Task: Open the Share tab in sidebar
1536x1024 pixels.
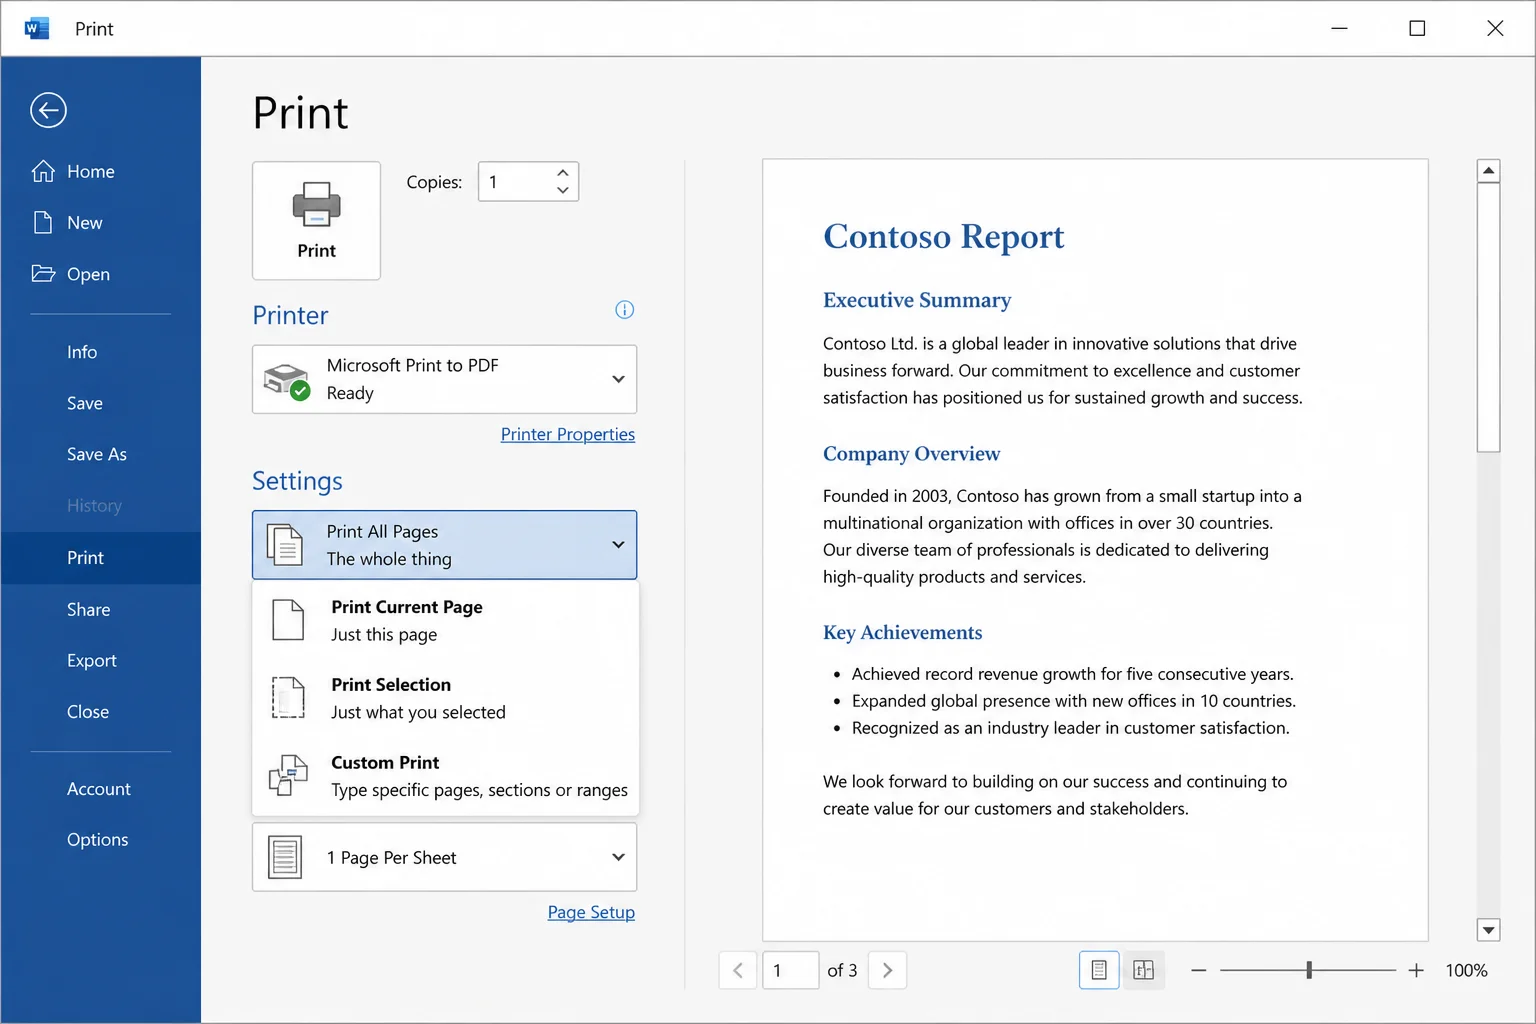Action: 100,610
